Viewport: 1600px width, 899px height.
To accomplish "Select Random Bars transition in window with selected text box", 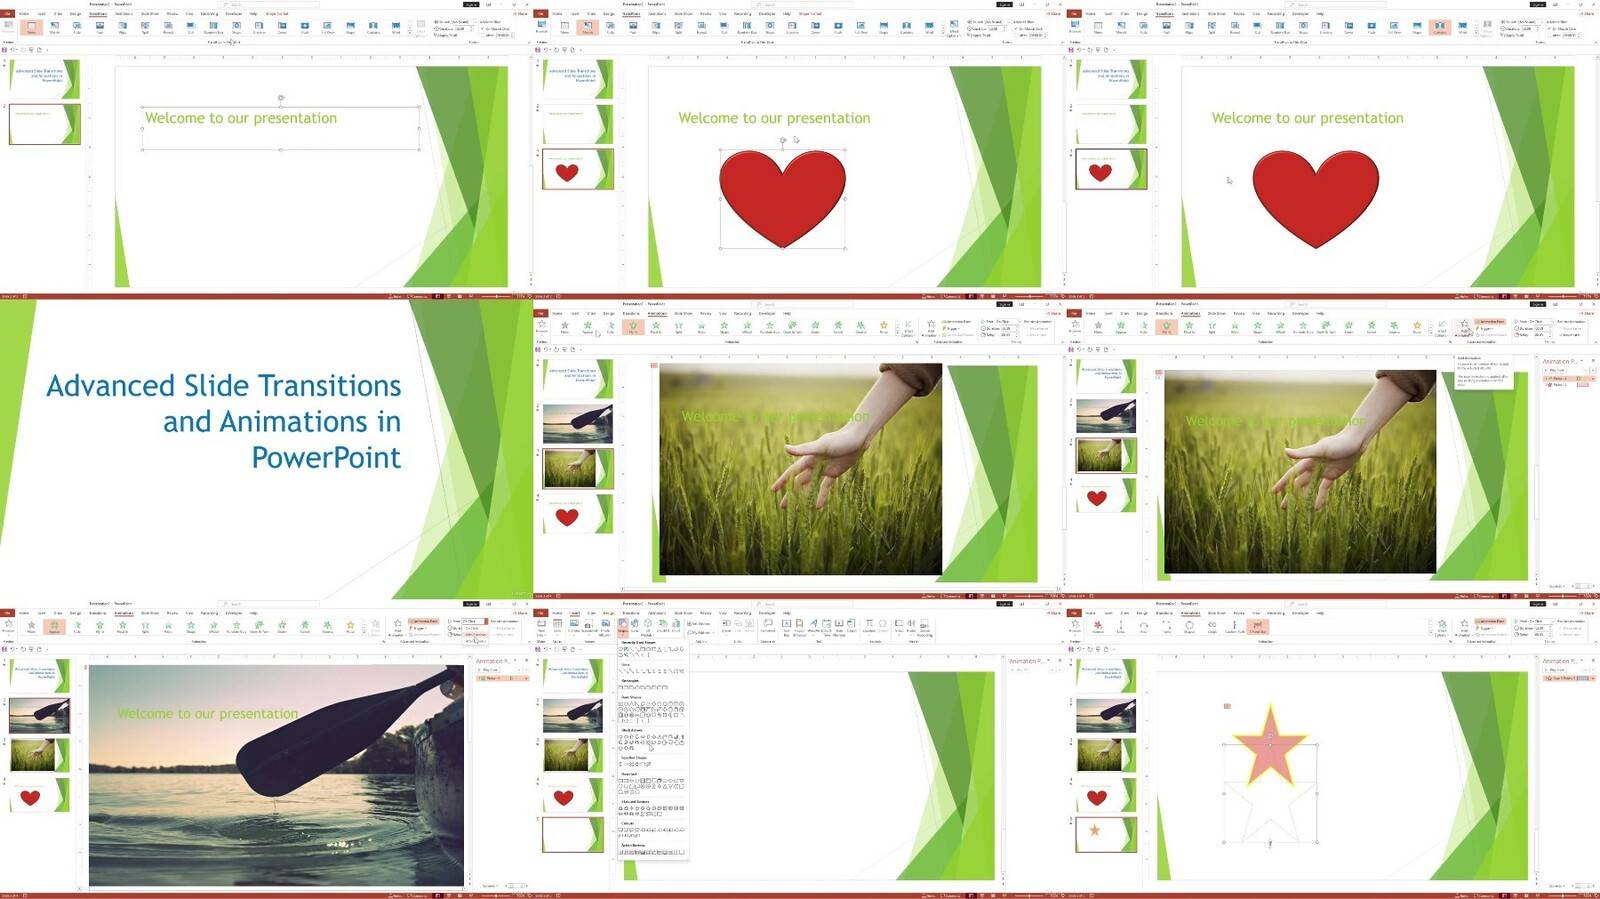I will (213, 27).
